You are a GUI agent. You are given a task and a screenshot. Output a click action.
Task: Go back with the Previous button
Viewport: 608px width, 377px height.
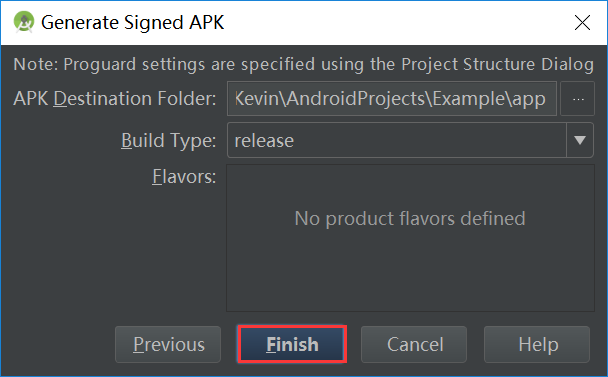pos(168,344)
